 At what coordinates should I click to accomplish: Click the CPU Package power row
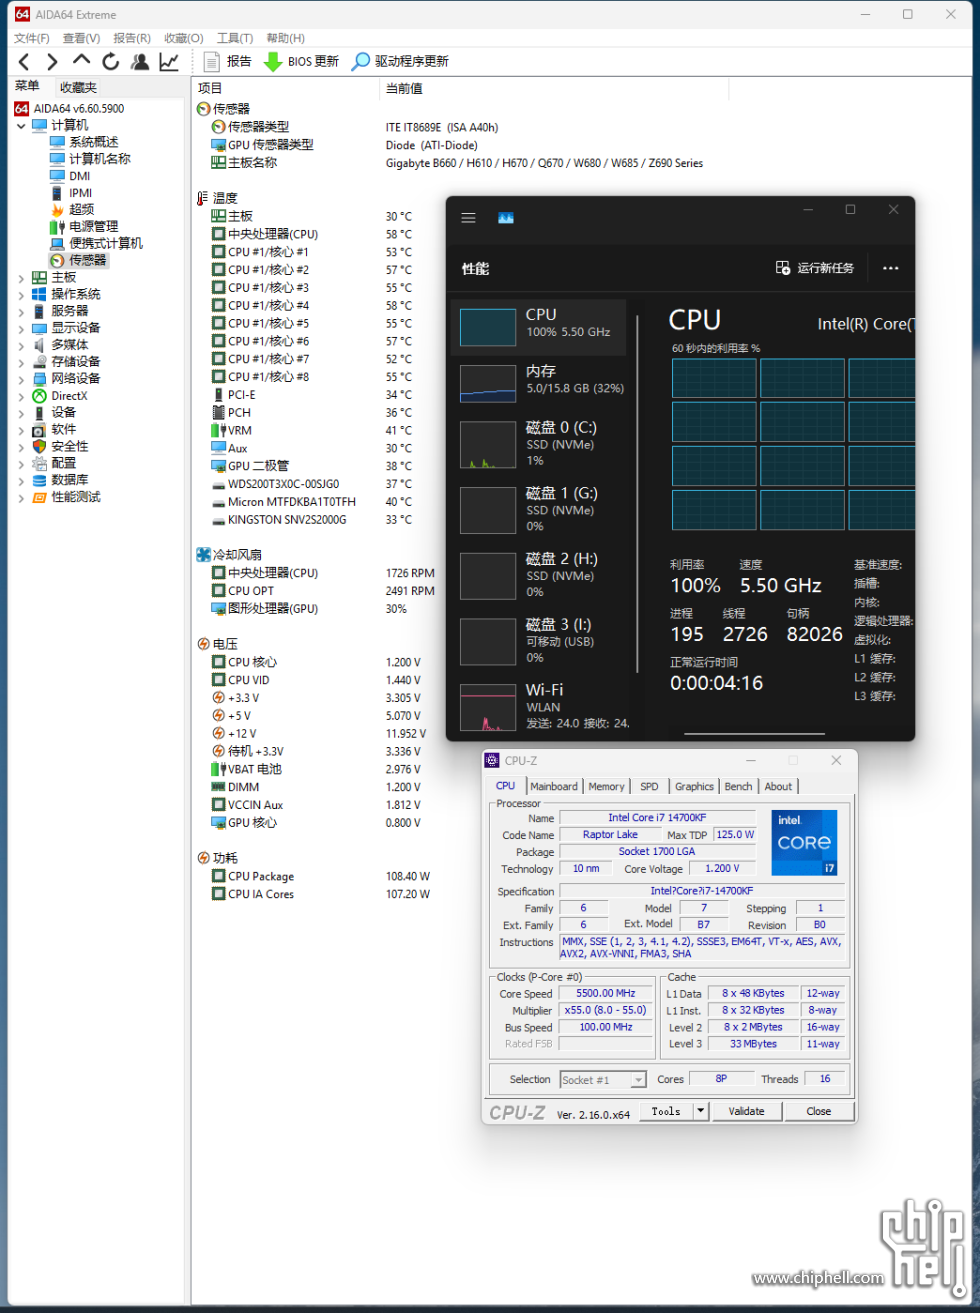[321, 876]
